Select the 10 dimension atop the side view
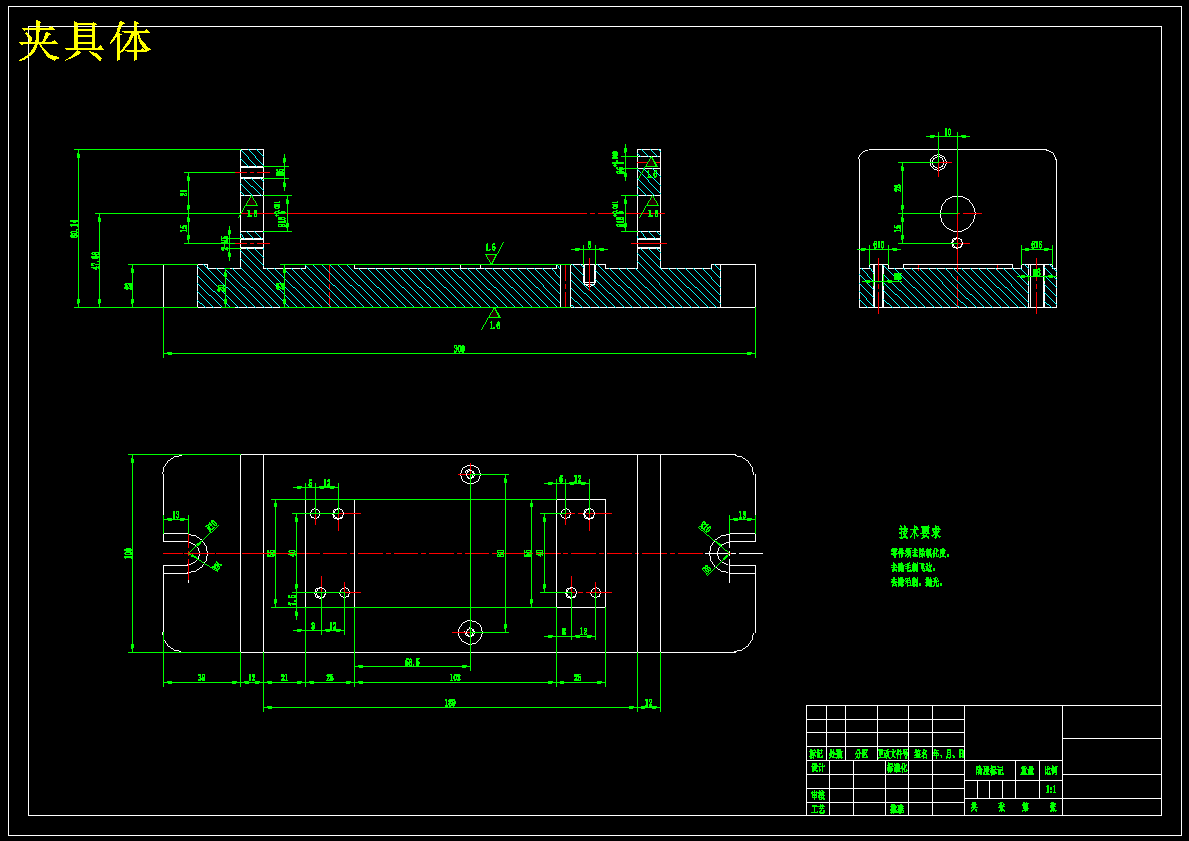This screenshot has height=841, width=1189. pos(948,132)
